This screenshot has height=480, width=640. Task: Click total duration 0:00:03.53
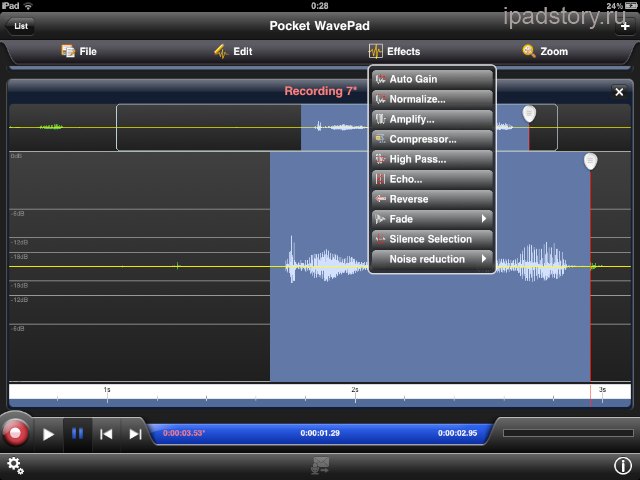184,433
